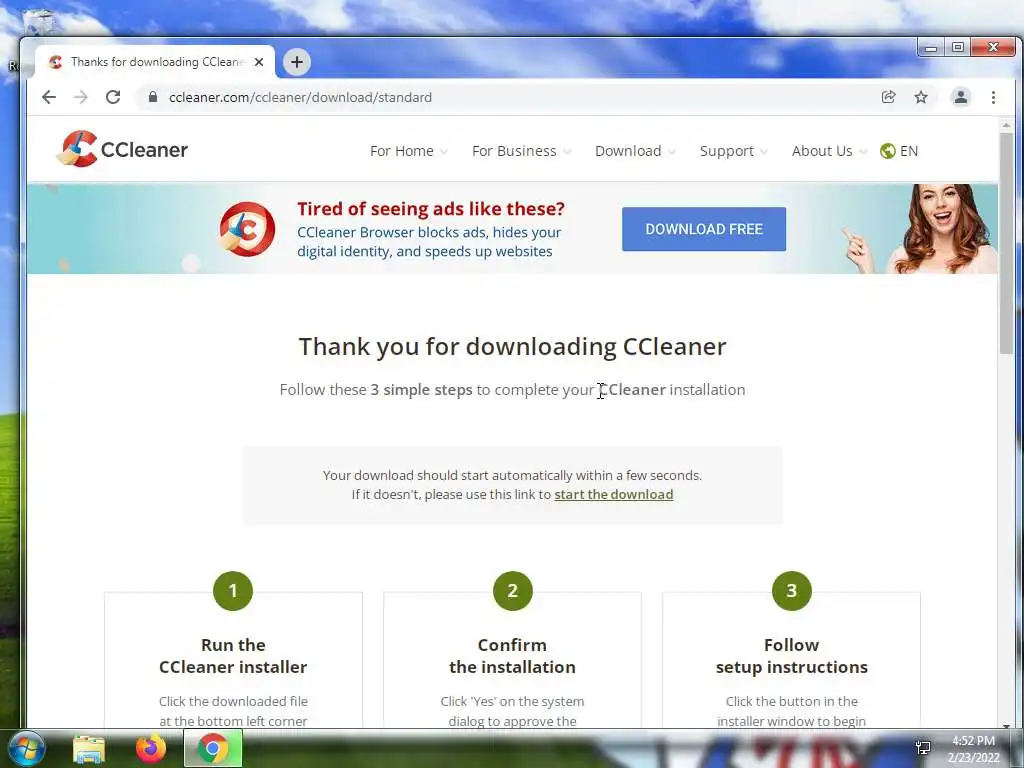The image size is (1024, 768).
Task: Go back using the browser back arrow
Action: pyautogui.click(x=49, y=97)
